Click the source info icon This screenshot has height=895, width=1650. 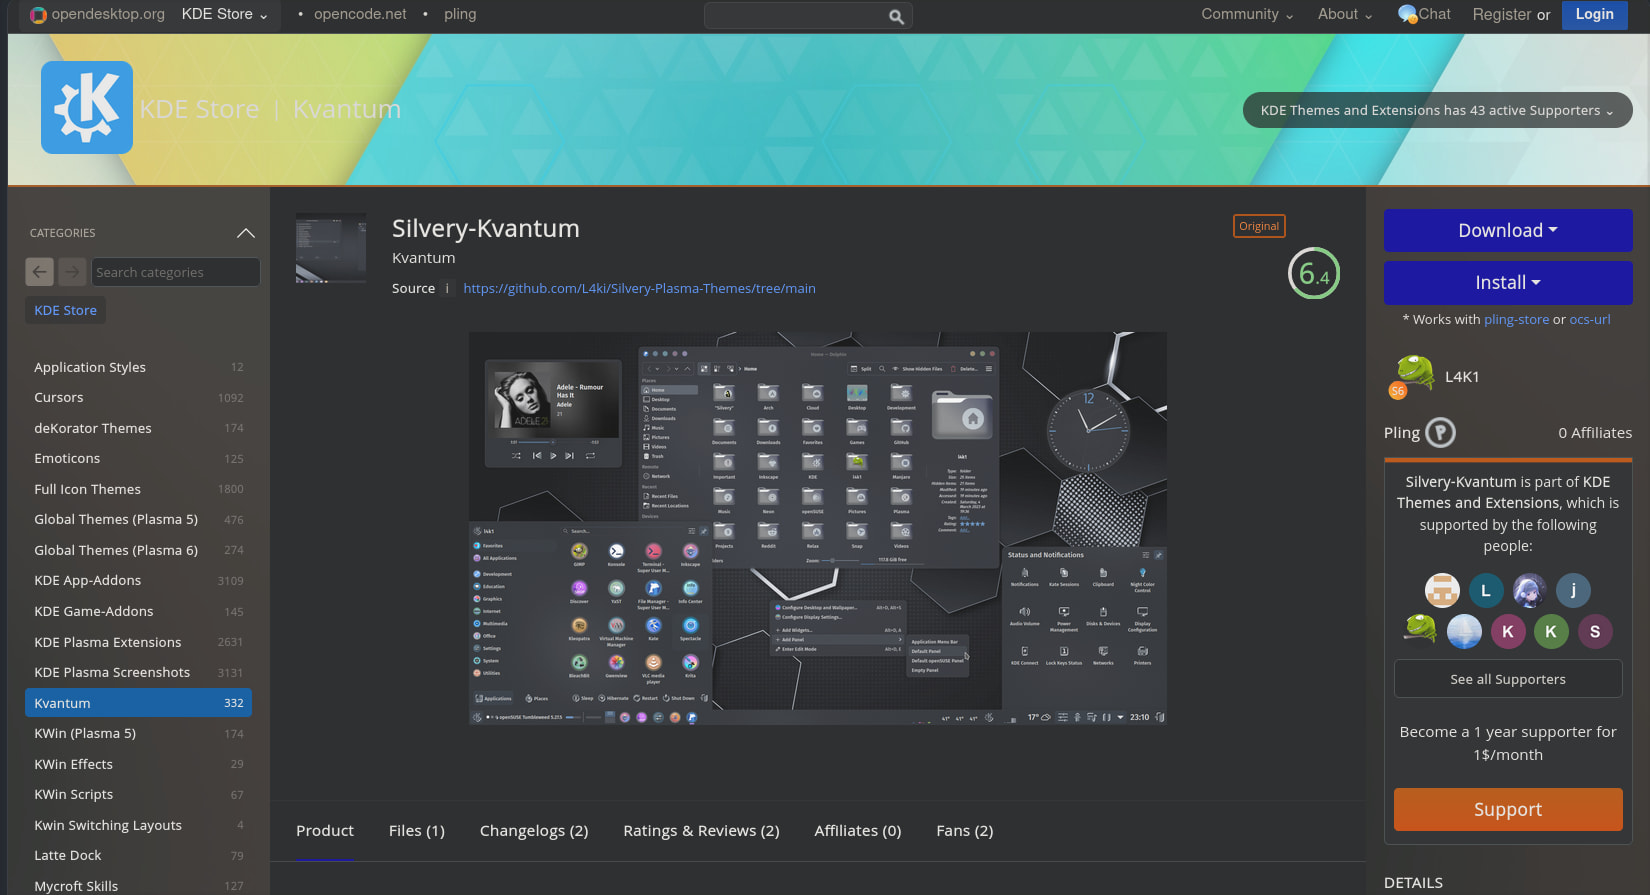447,288
